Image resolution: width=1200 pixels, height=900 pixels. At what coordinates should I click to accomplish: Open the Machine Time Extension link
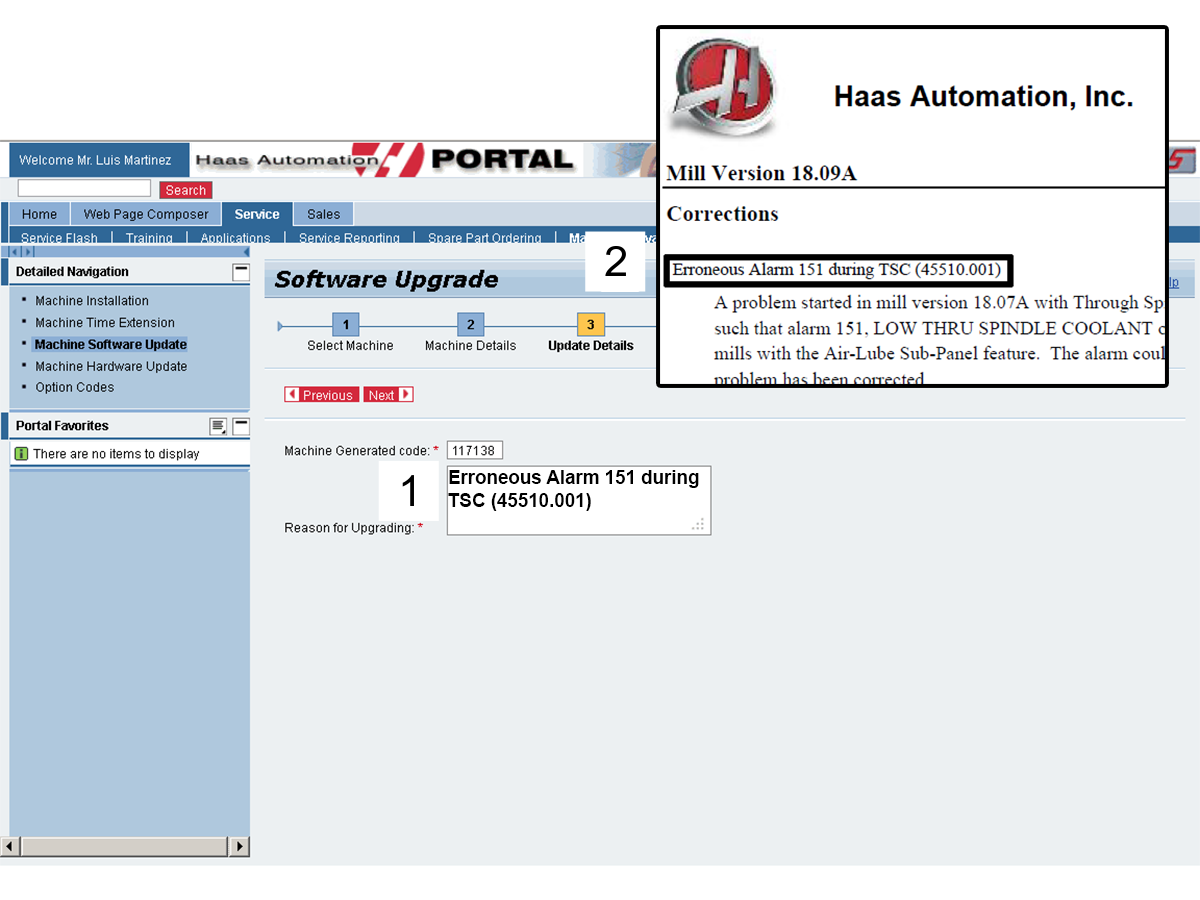(x=105, y=323)
